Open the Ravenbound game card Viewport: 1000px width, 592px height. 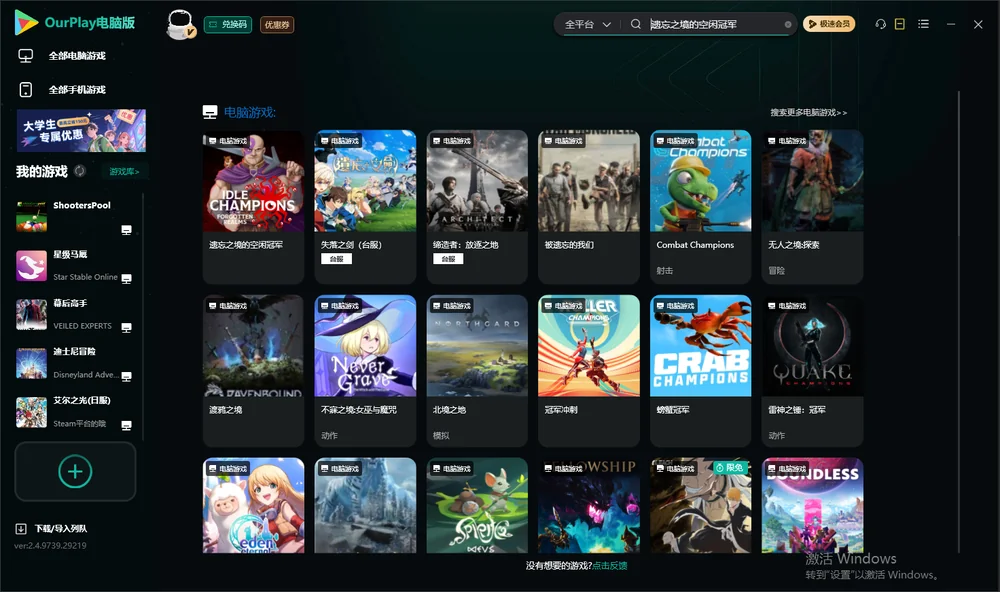click(x=253, y=371)
